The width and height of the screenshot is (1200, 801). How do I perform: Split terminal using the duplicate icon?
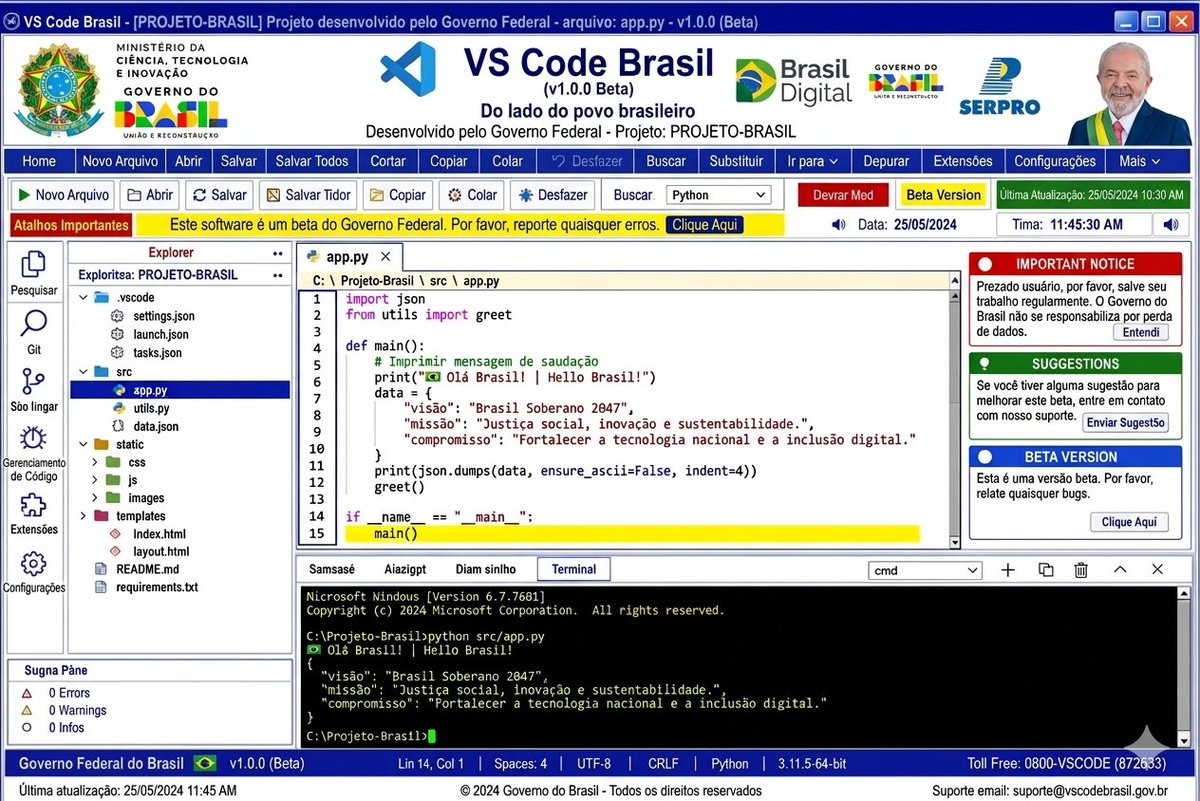click(1046, 570)
